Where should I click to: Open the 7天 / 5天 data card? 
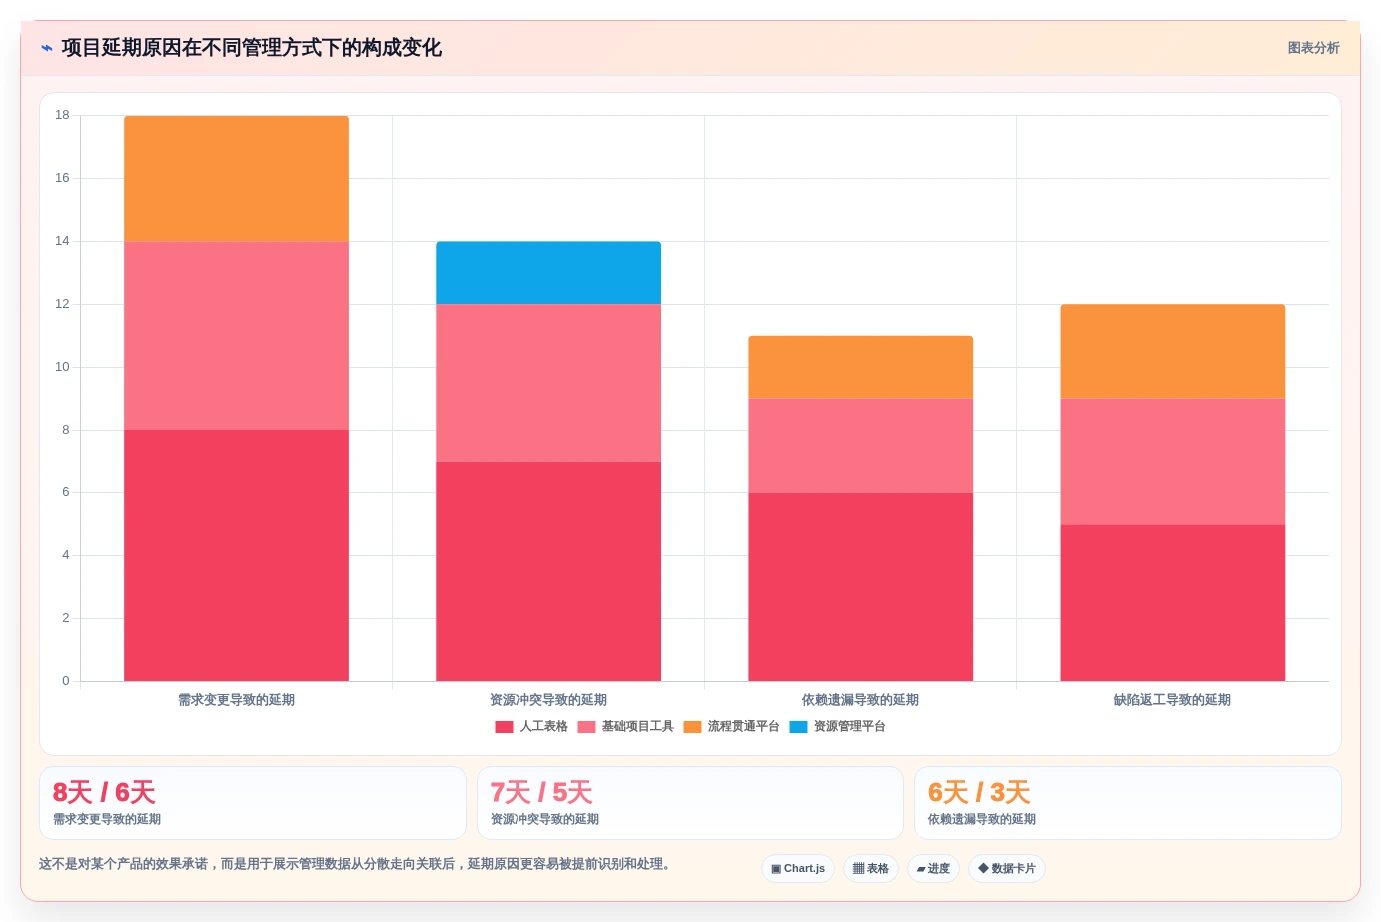690,803
